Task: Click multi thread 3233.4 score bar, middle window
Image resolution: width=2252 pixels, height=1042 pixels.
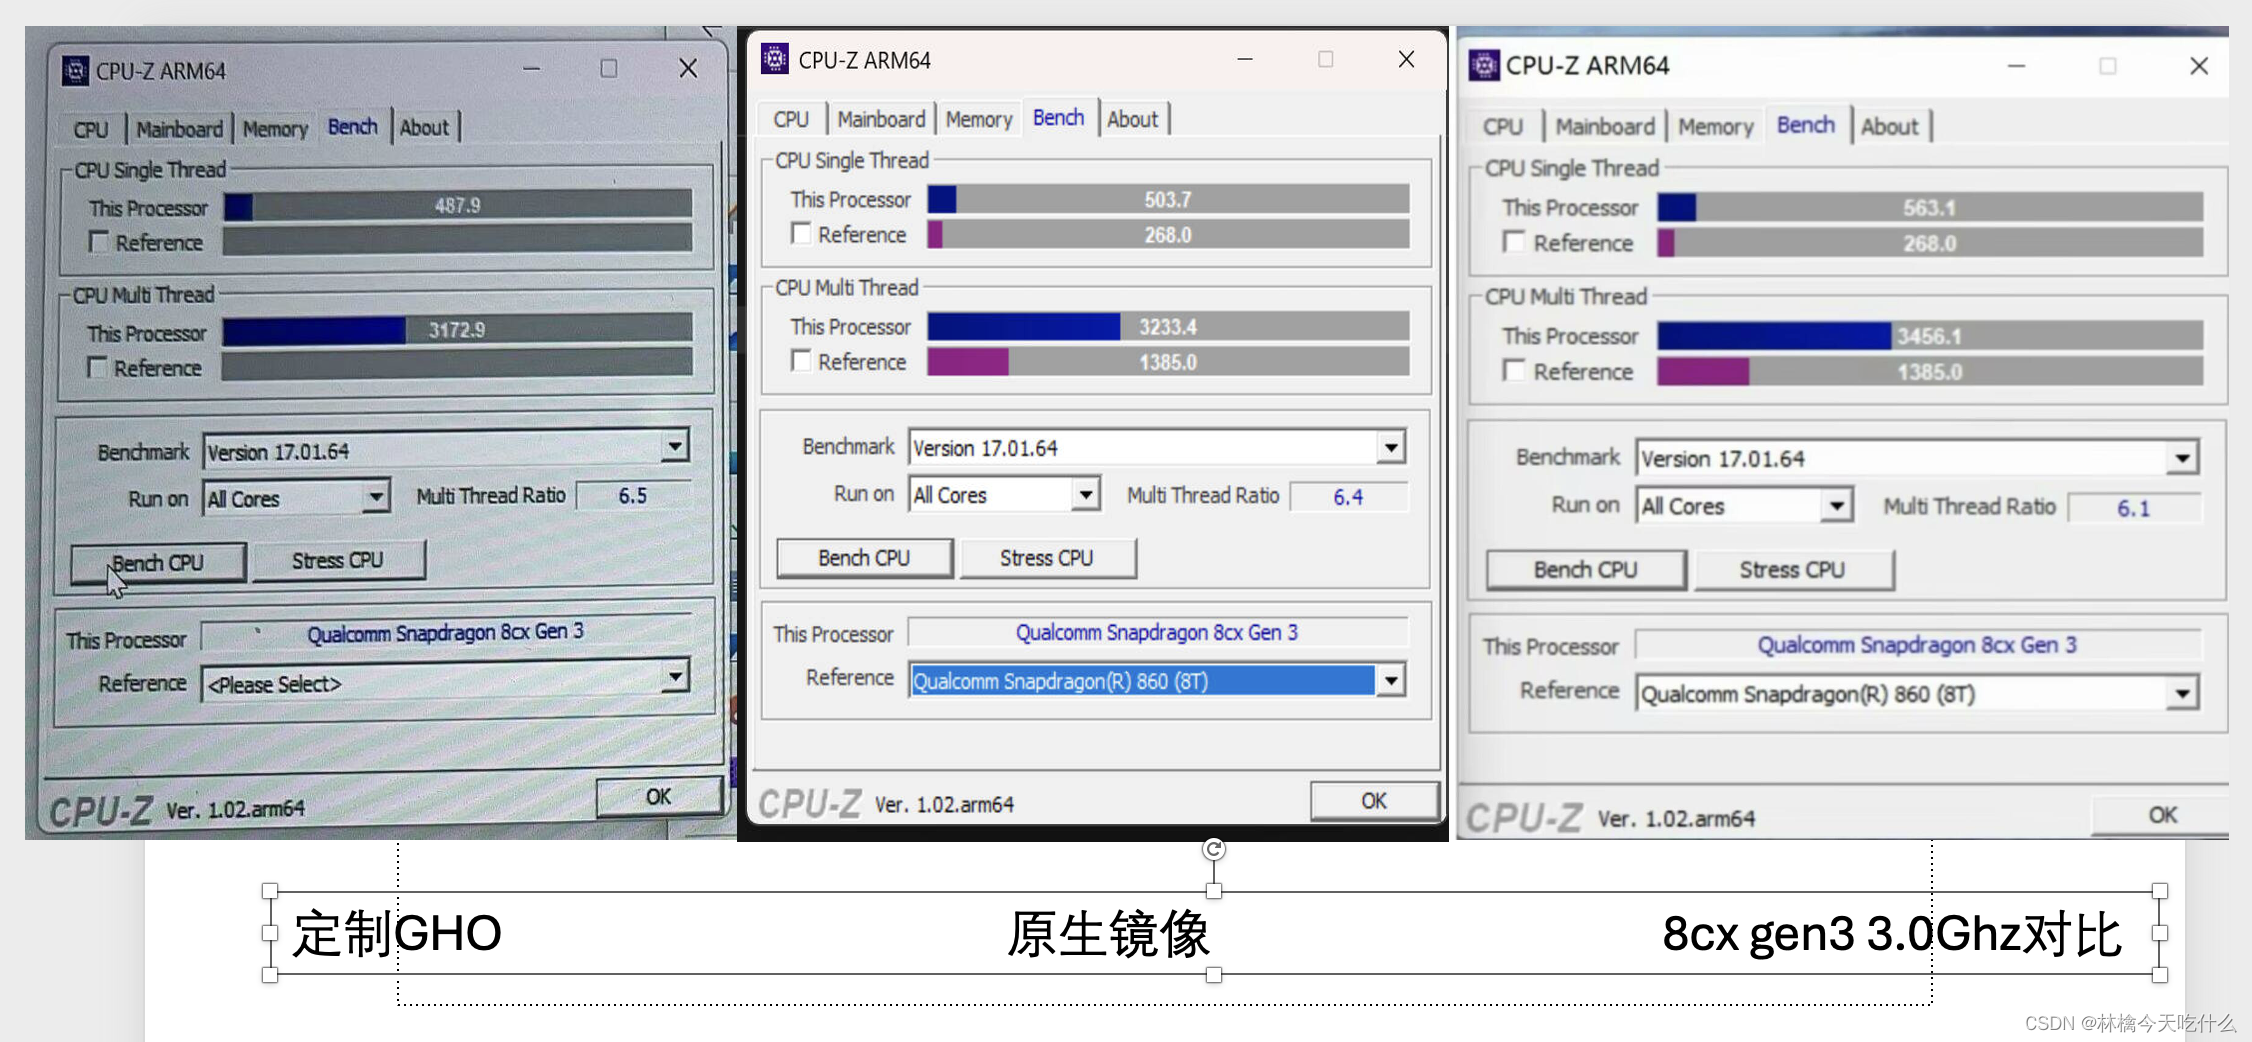Action: [x=1168, y=326]
